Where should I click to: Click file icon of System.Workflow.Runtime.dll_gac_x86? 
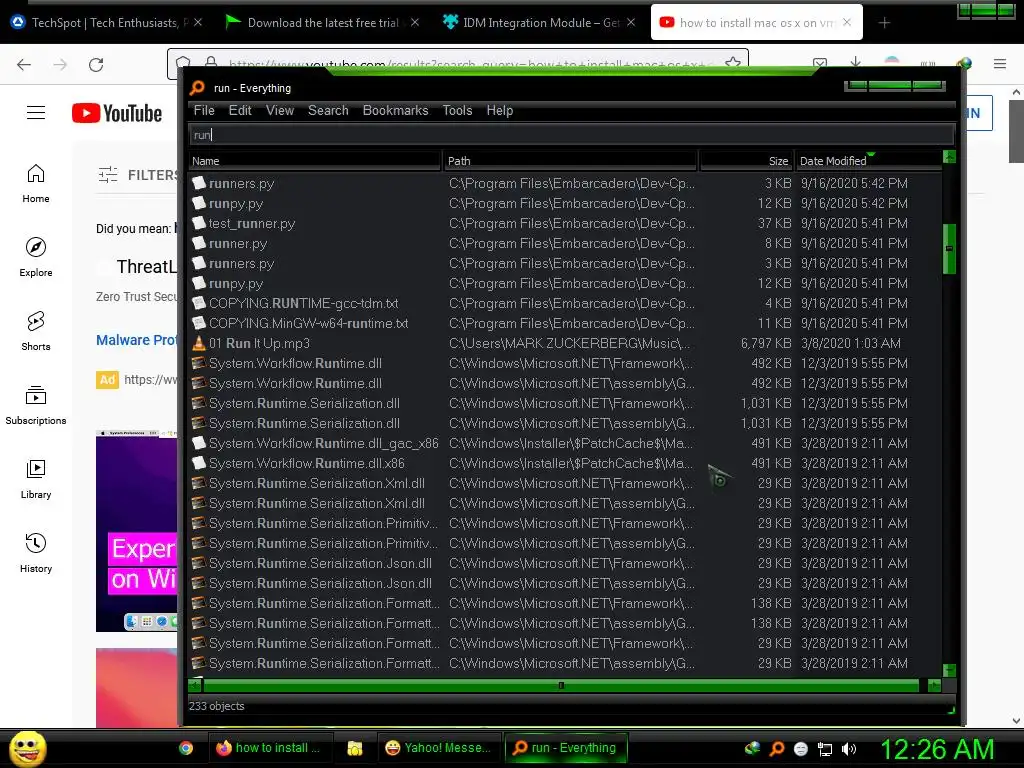[199, 443]
